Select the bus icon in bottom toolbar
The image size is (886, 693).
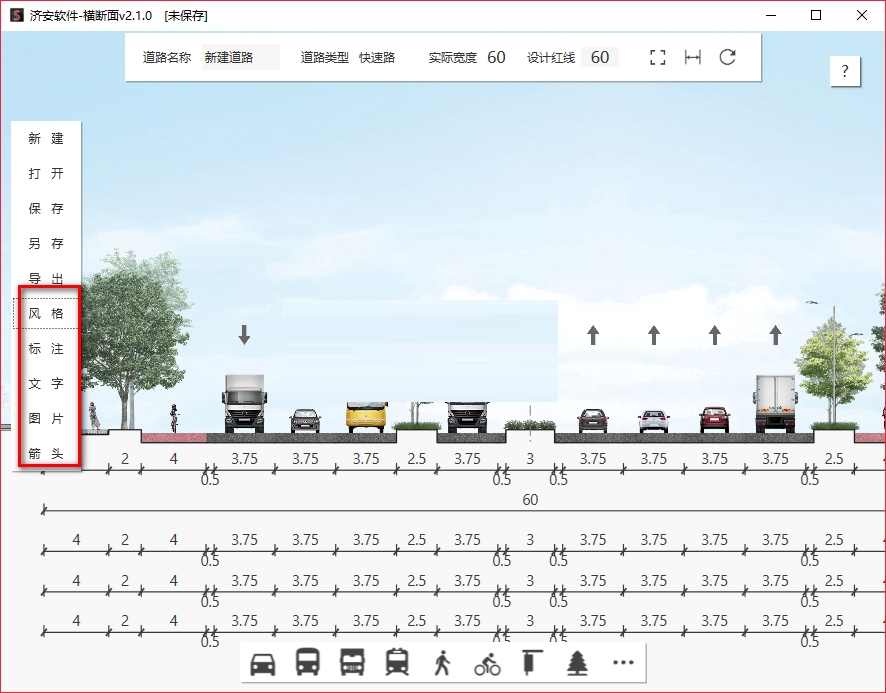coord(307,662)
